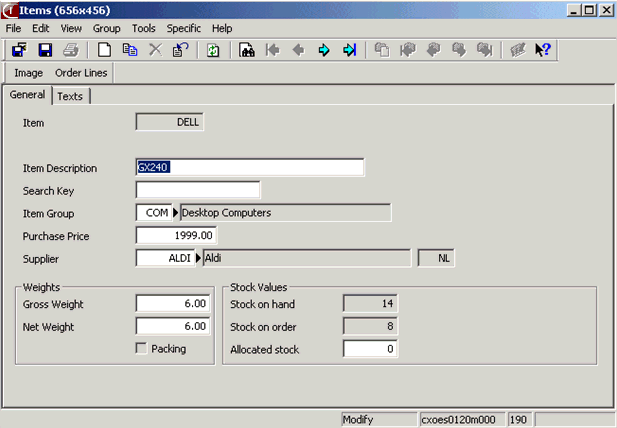Image resolution: width=617 pixels, height=428 pixels.
Task: Click the What's This help pointer icon
Action: click(543, 50)
